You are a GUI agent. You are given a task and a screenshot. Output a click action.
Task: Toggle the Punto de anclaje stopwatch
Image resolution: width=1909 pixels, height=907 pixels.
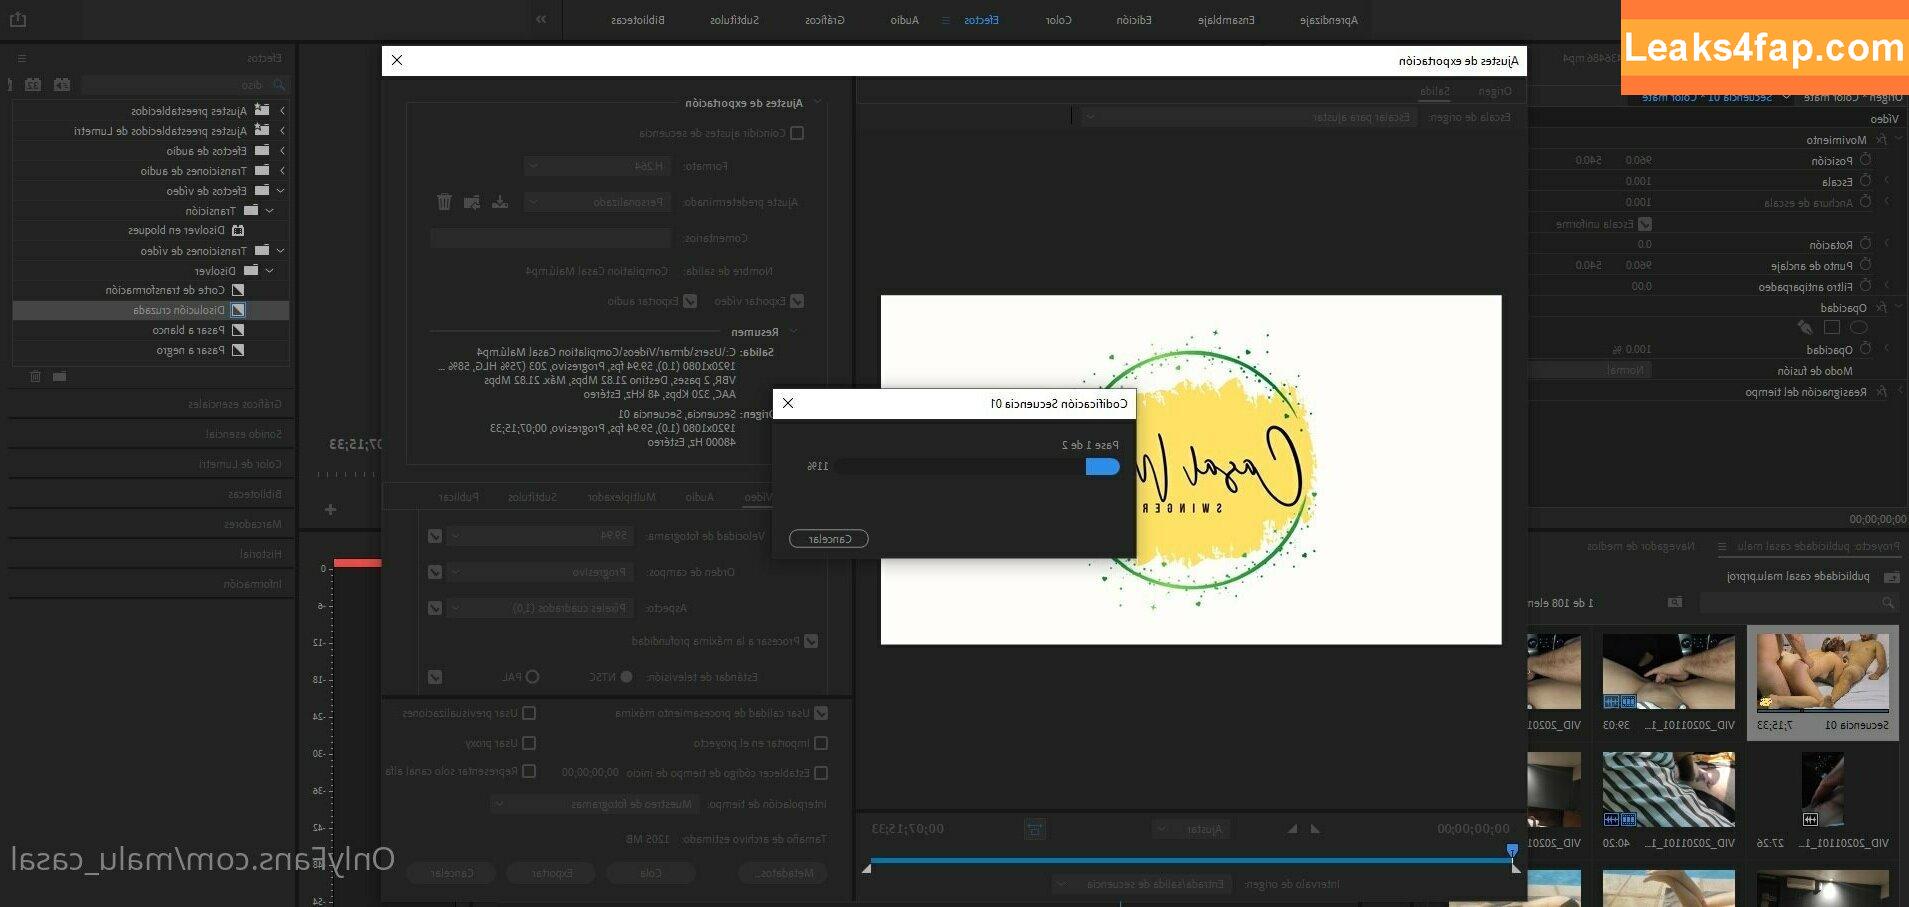point(1866,265)
